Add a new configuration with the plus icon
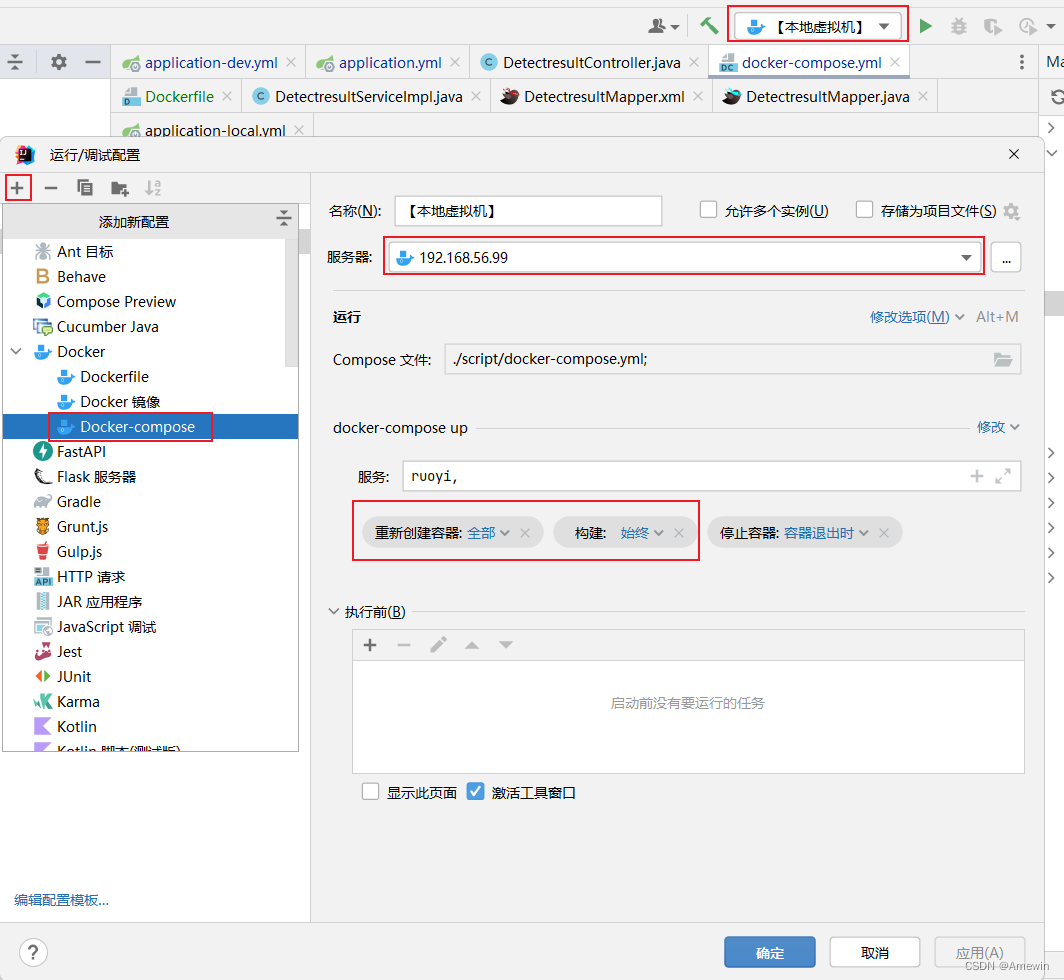The image size is (1064, 980). [16, 188]
